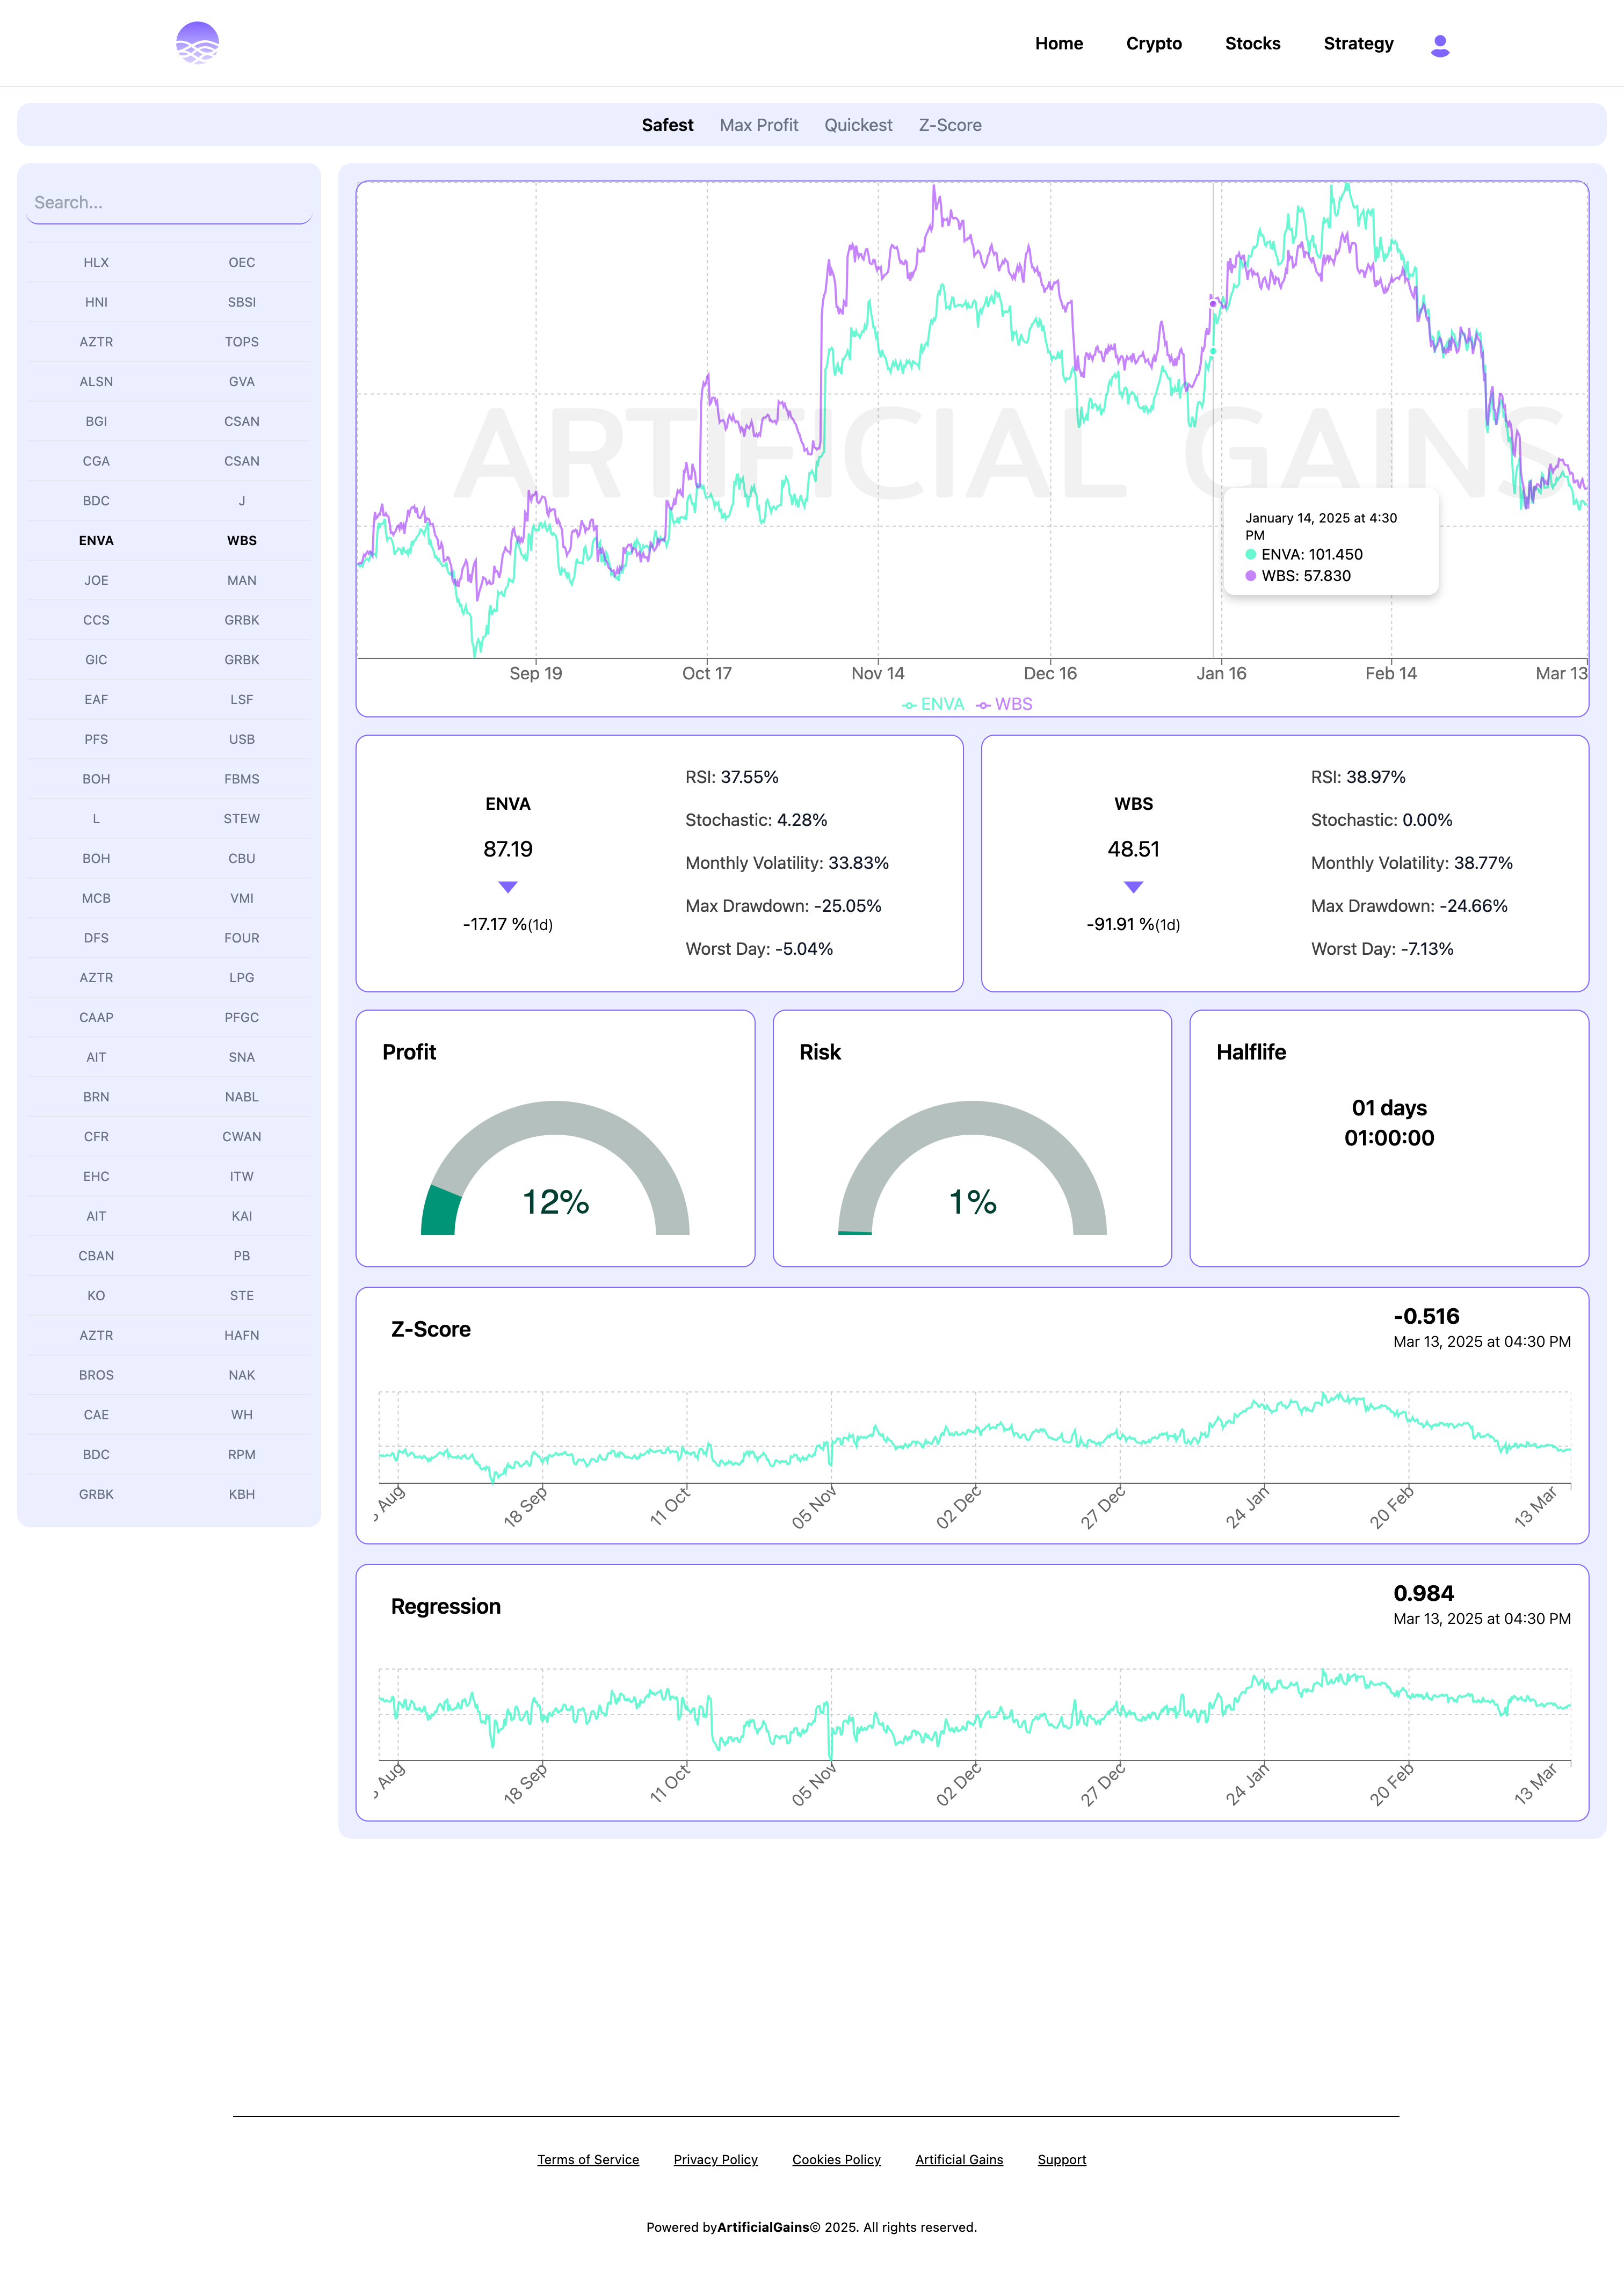Select the CCS / GRBK pair
The height and width of the screenshot is (2278, 1624).
pyautogui.click(x=169, y=620)
